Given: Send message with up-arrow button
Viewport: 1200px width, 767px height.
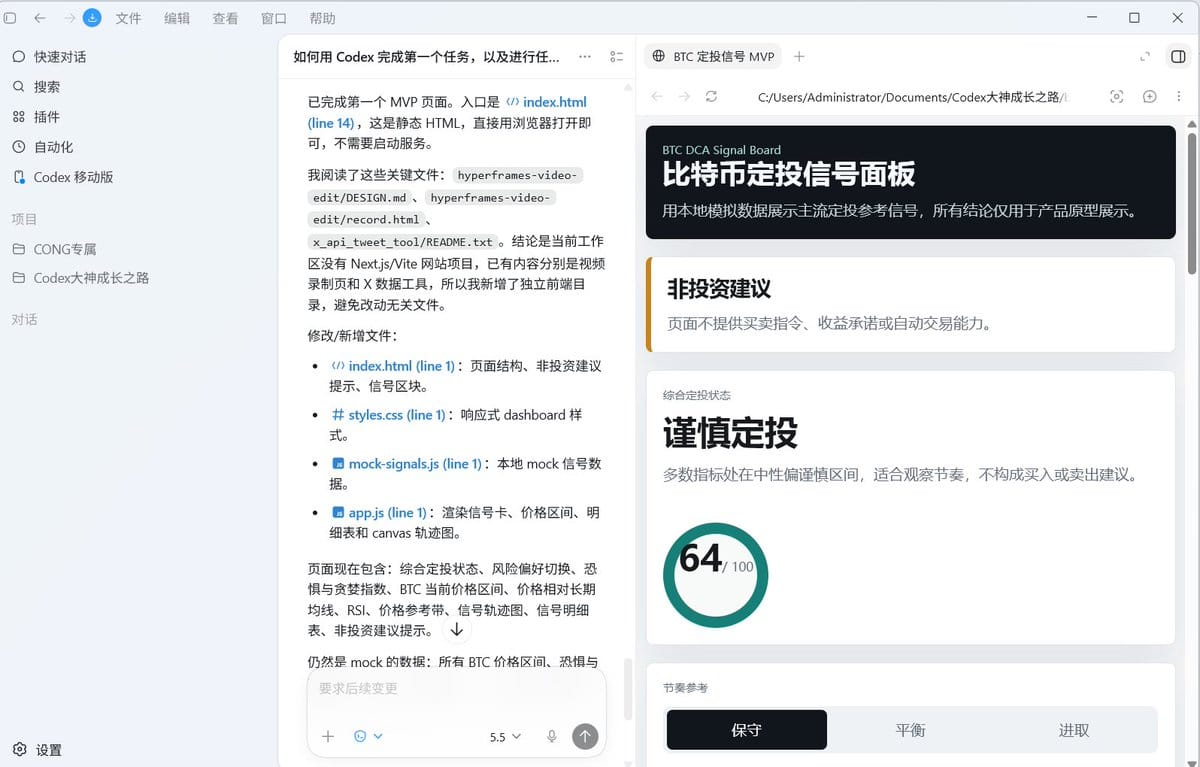Looking at the screenshot, I should pyautogui.click(x=585, y=737).
